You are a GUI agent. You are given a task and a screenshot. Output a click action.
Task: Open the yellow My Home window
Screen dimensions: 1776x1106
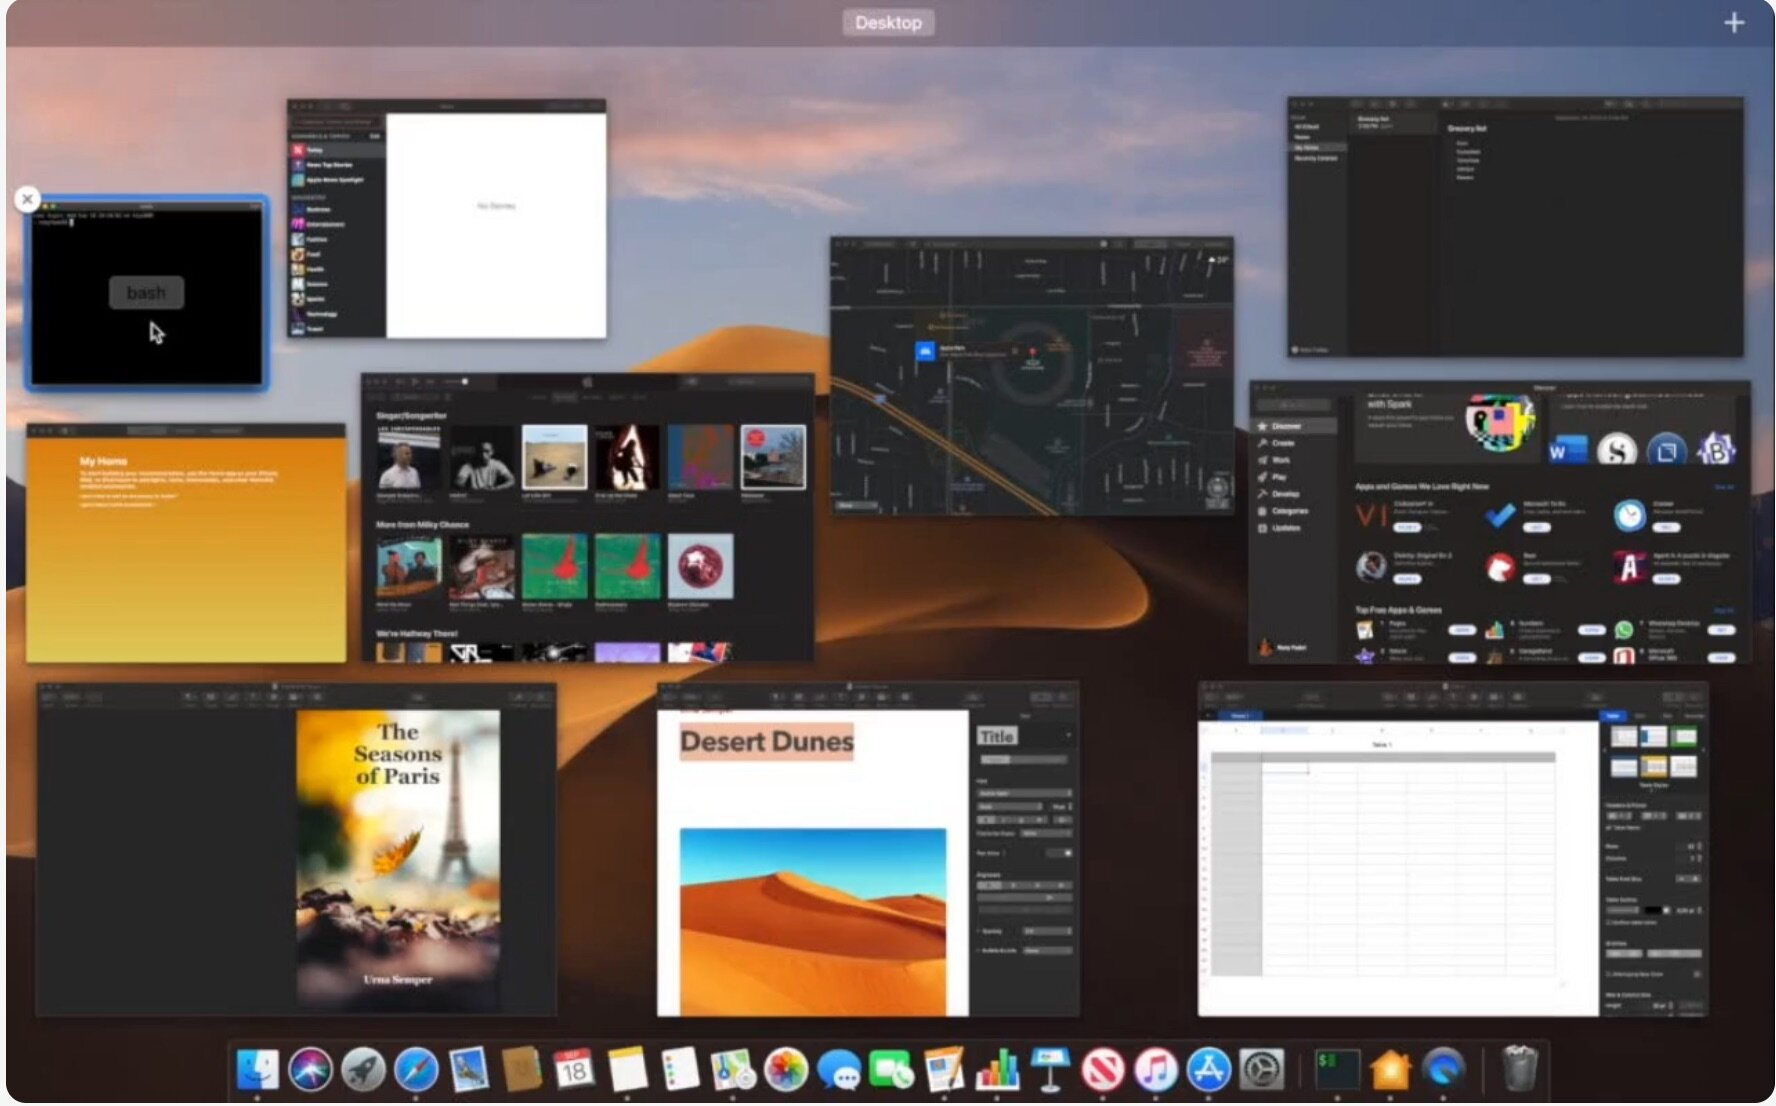pyautogui.click(x=186, y=543)
